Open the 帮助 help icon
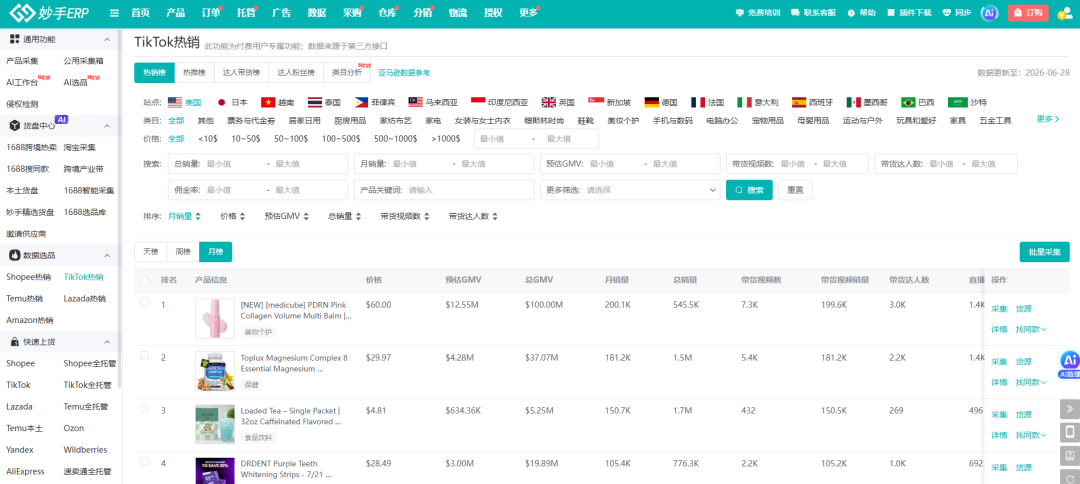The image size is (1080, 484). pyautogui.click(x=861, y=13)
